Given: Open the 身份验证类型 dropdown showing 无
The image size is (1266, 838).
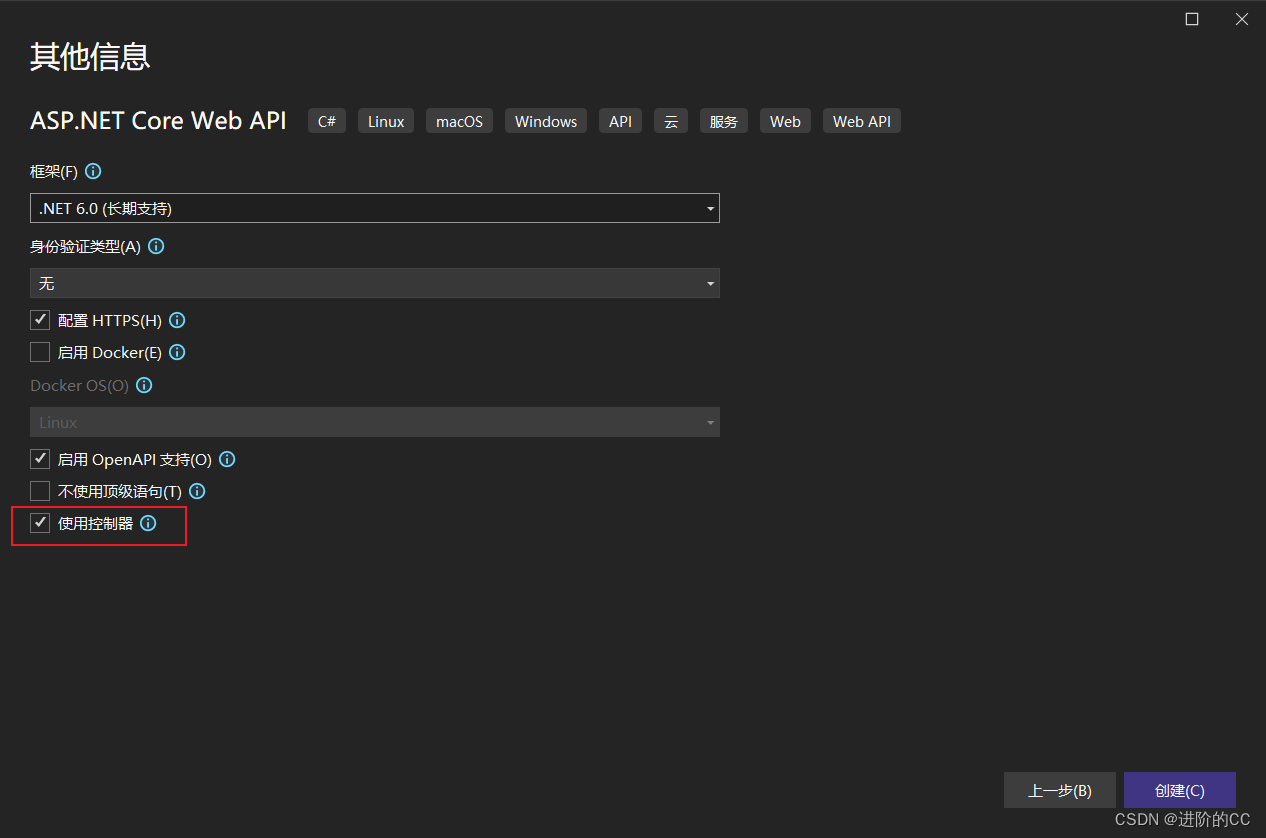Looking at the screenshot, I should 375,283.
